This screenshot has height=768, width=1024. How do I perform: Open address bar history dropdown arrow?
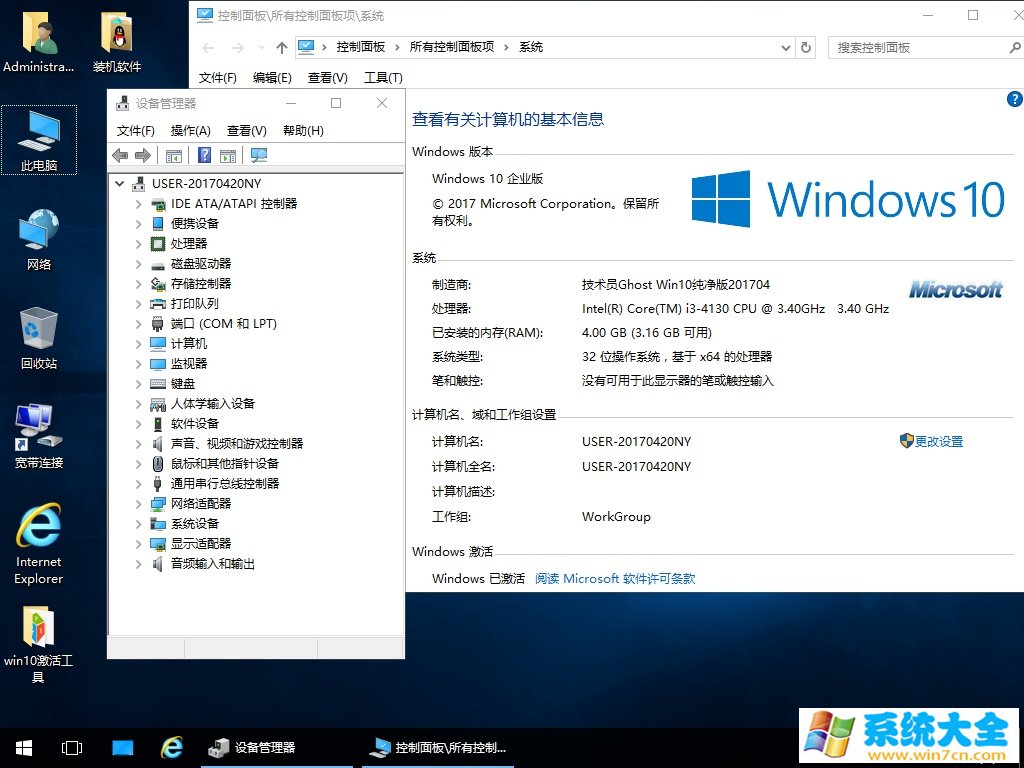pyautogui.click(x=785, y=47)
